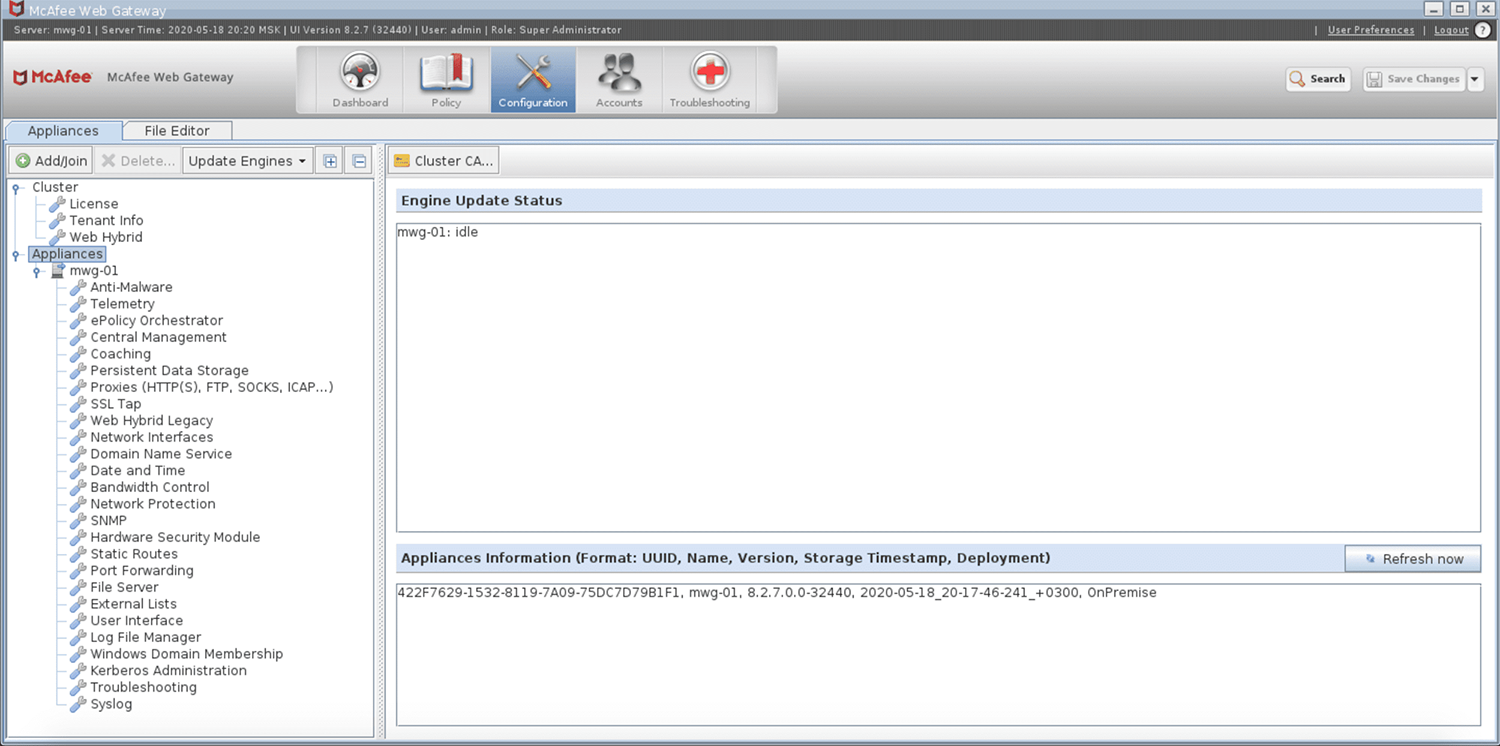Open the Configuration section
The width and height of the screenshot is (1500, 746).
tap(532, 78)
